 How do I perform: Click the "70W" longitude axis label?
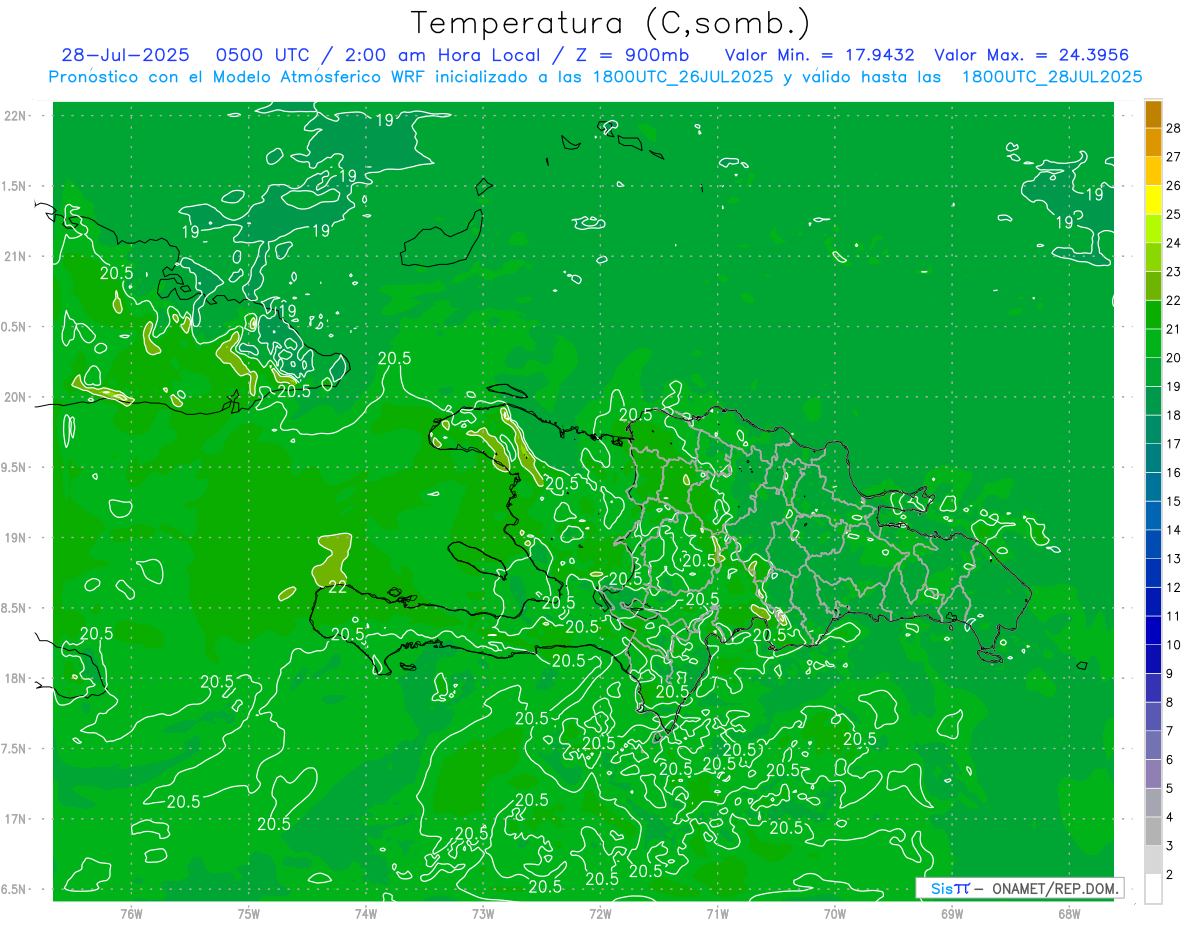[x=835, y=913]
